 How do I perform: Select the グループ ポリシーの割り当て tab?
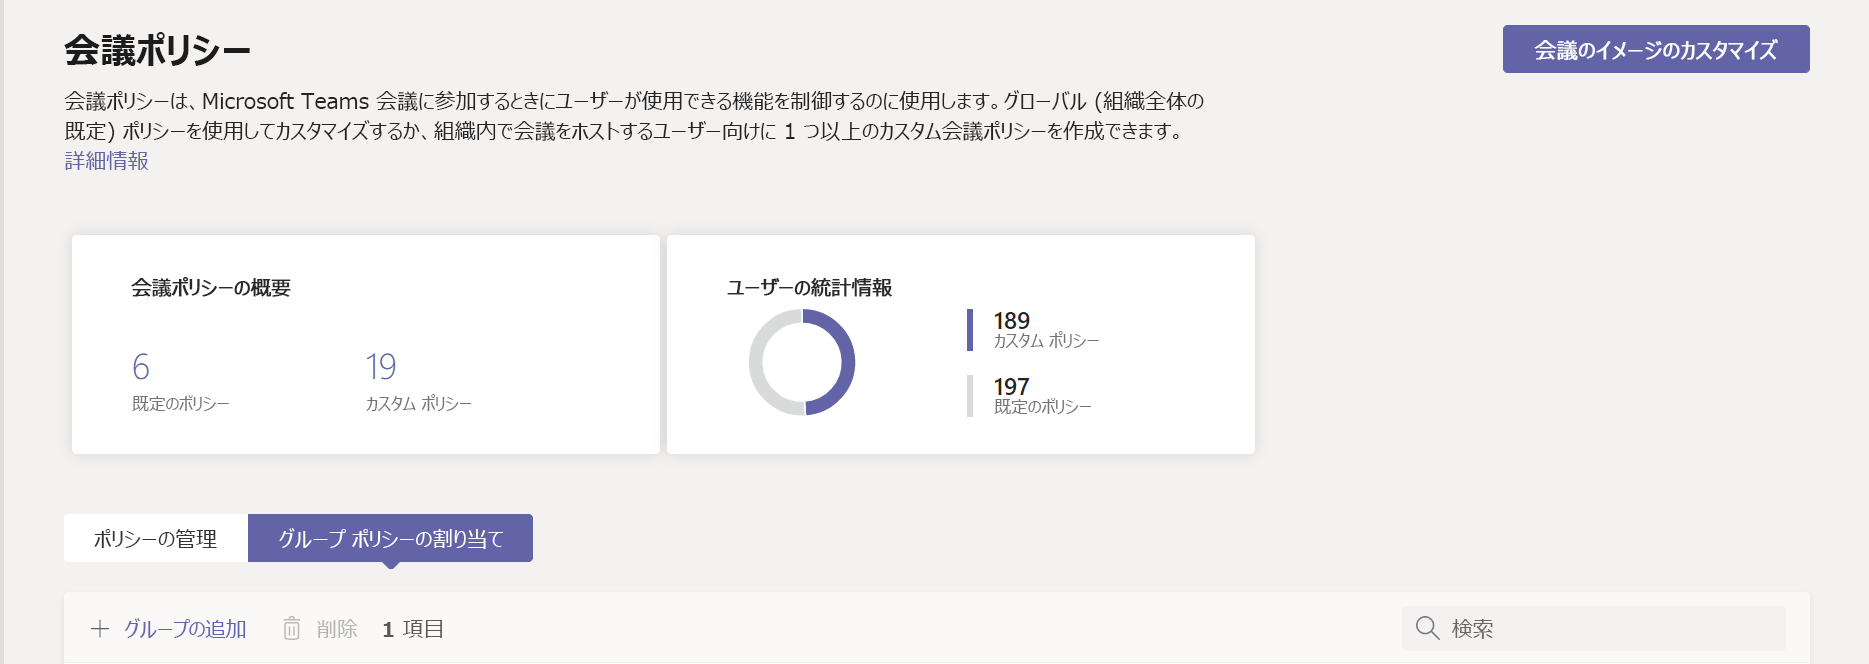pos(390,539)
